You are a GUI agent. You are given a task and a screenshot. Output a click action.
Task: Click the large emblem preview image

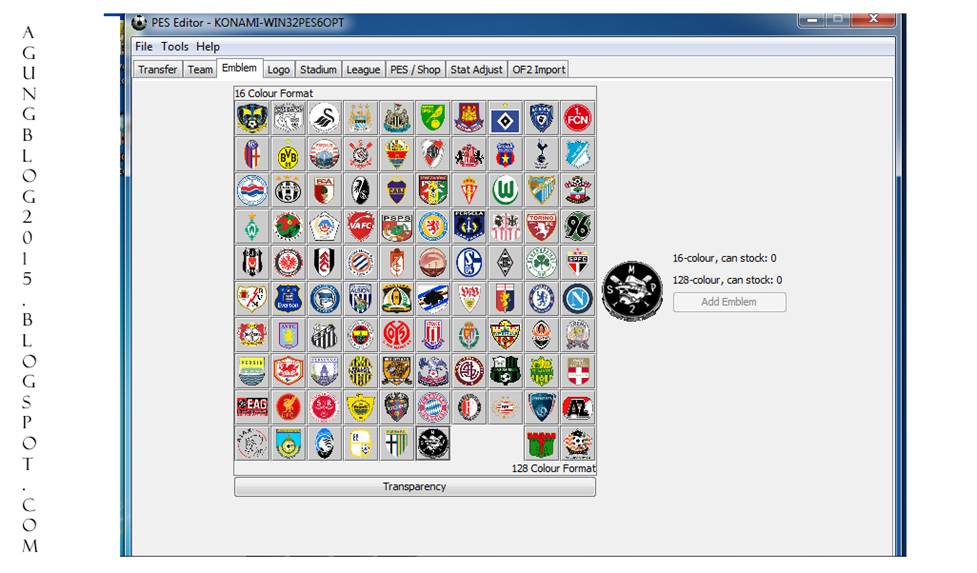pos(632,291)
